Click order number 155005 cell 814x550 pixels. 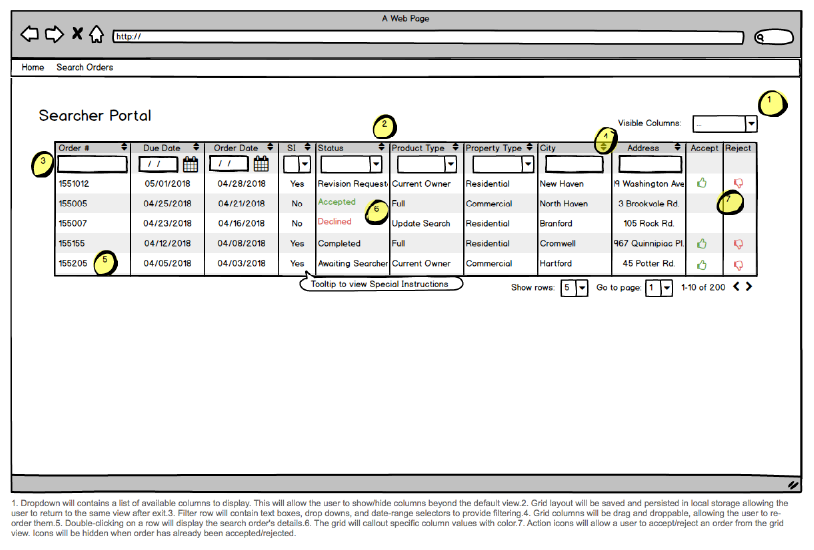[x=73, y=204]
